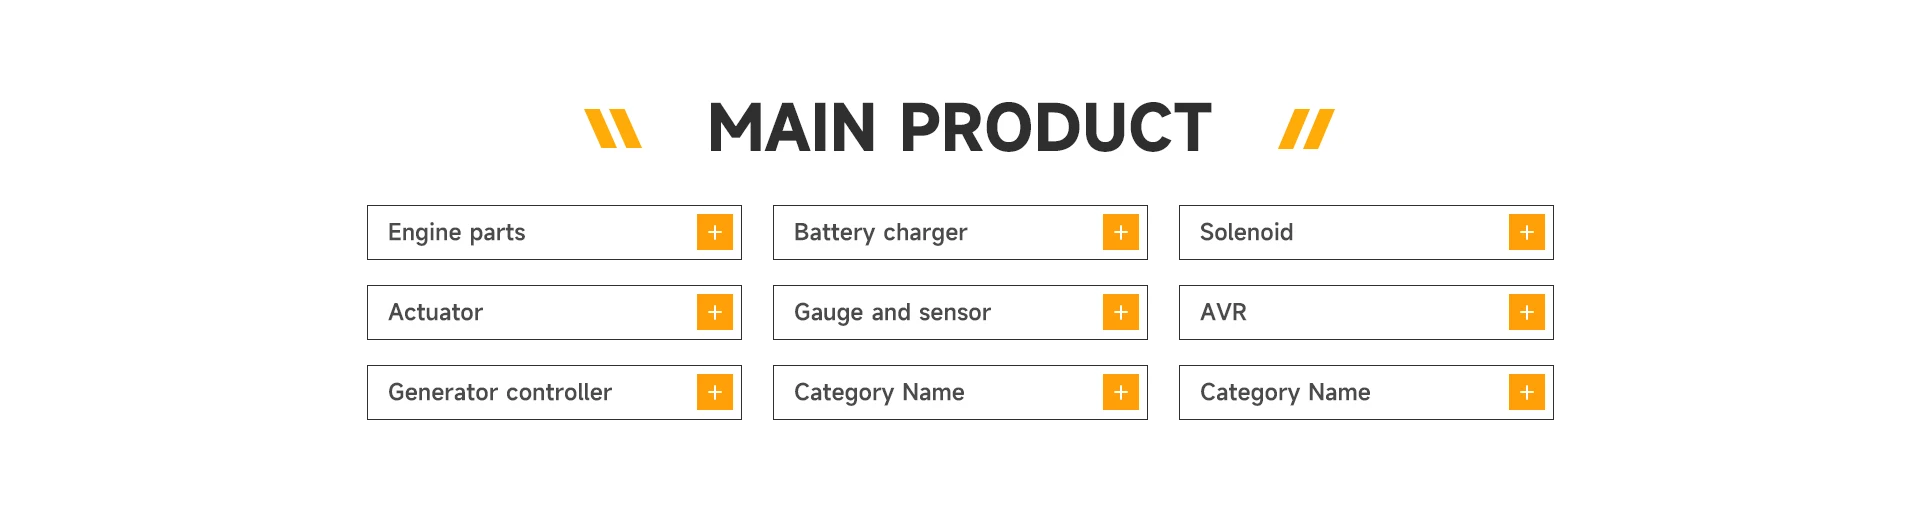Expand Category Name below Gauge and sensor

[x=1120, y=392]
